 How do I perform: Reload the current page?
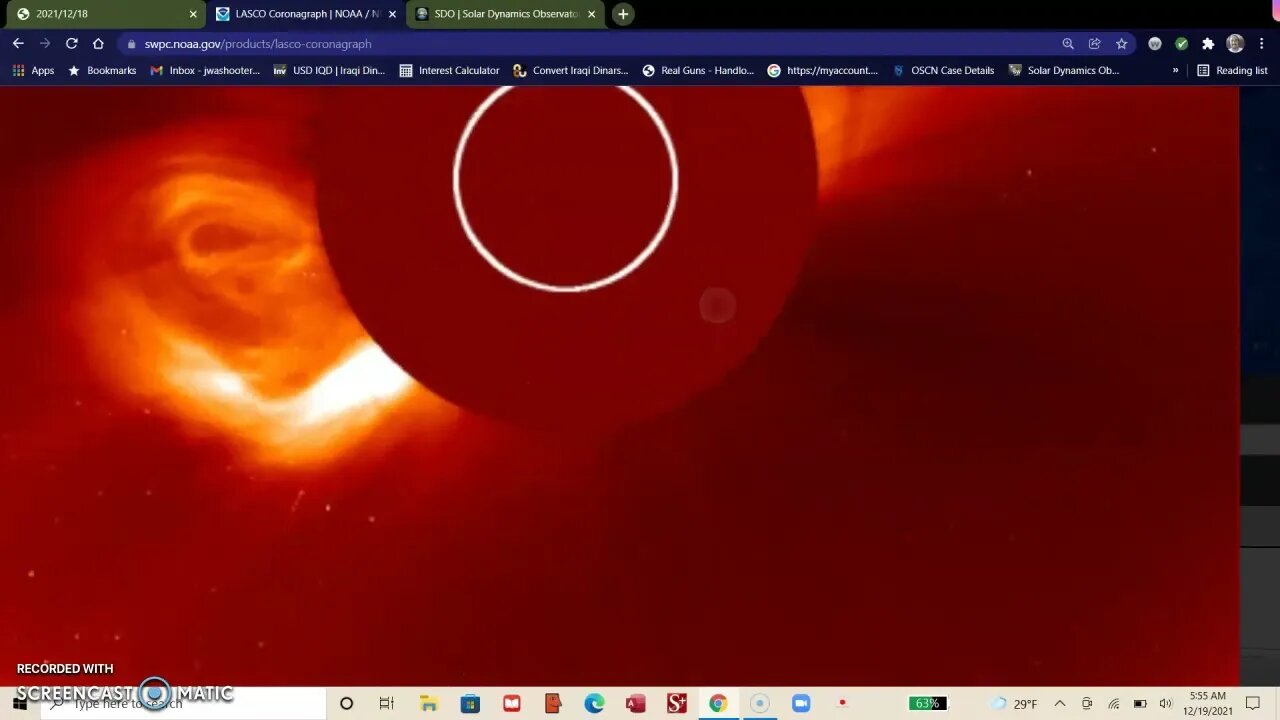tap(72, 43)
